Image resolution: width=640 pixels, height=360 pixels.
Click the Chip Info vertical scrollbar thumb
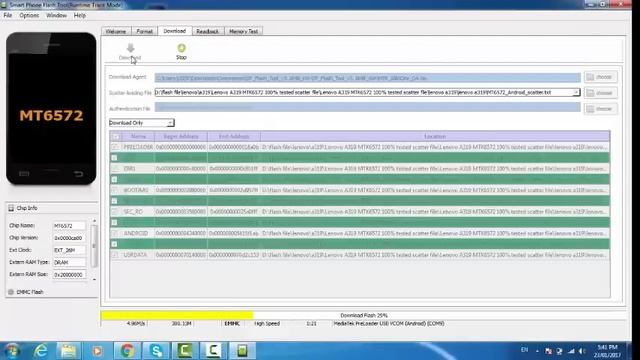click(x=94, y=246)
